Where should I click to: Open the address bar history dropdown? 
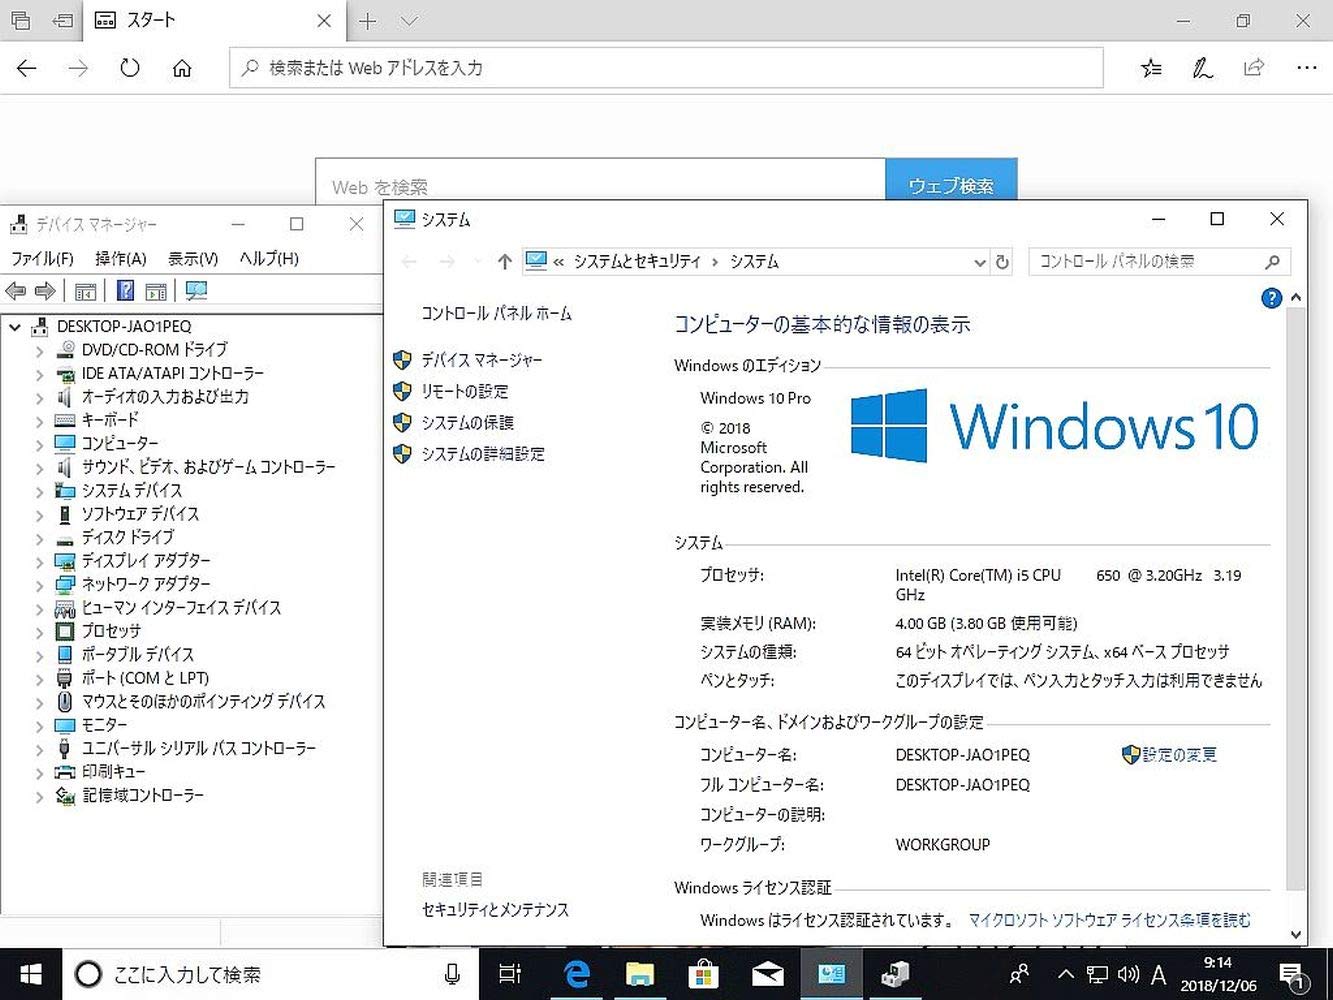[979, 262]
